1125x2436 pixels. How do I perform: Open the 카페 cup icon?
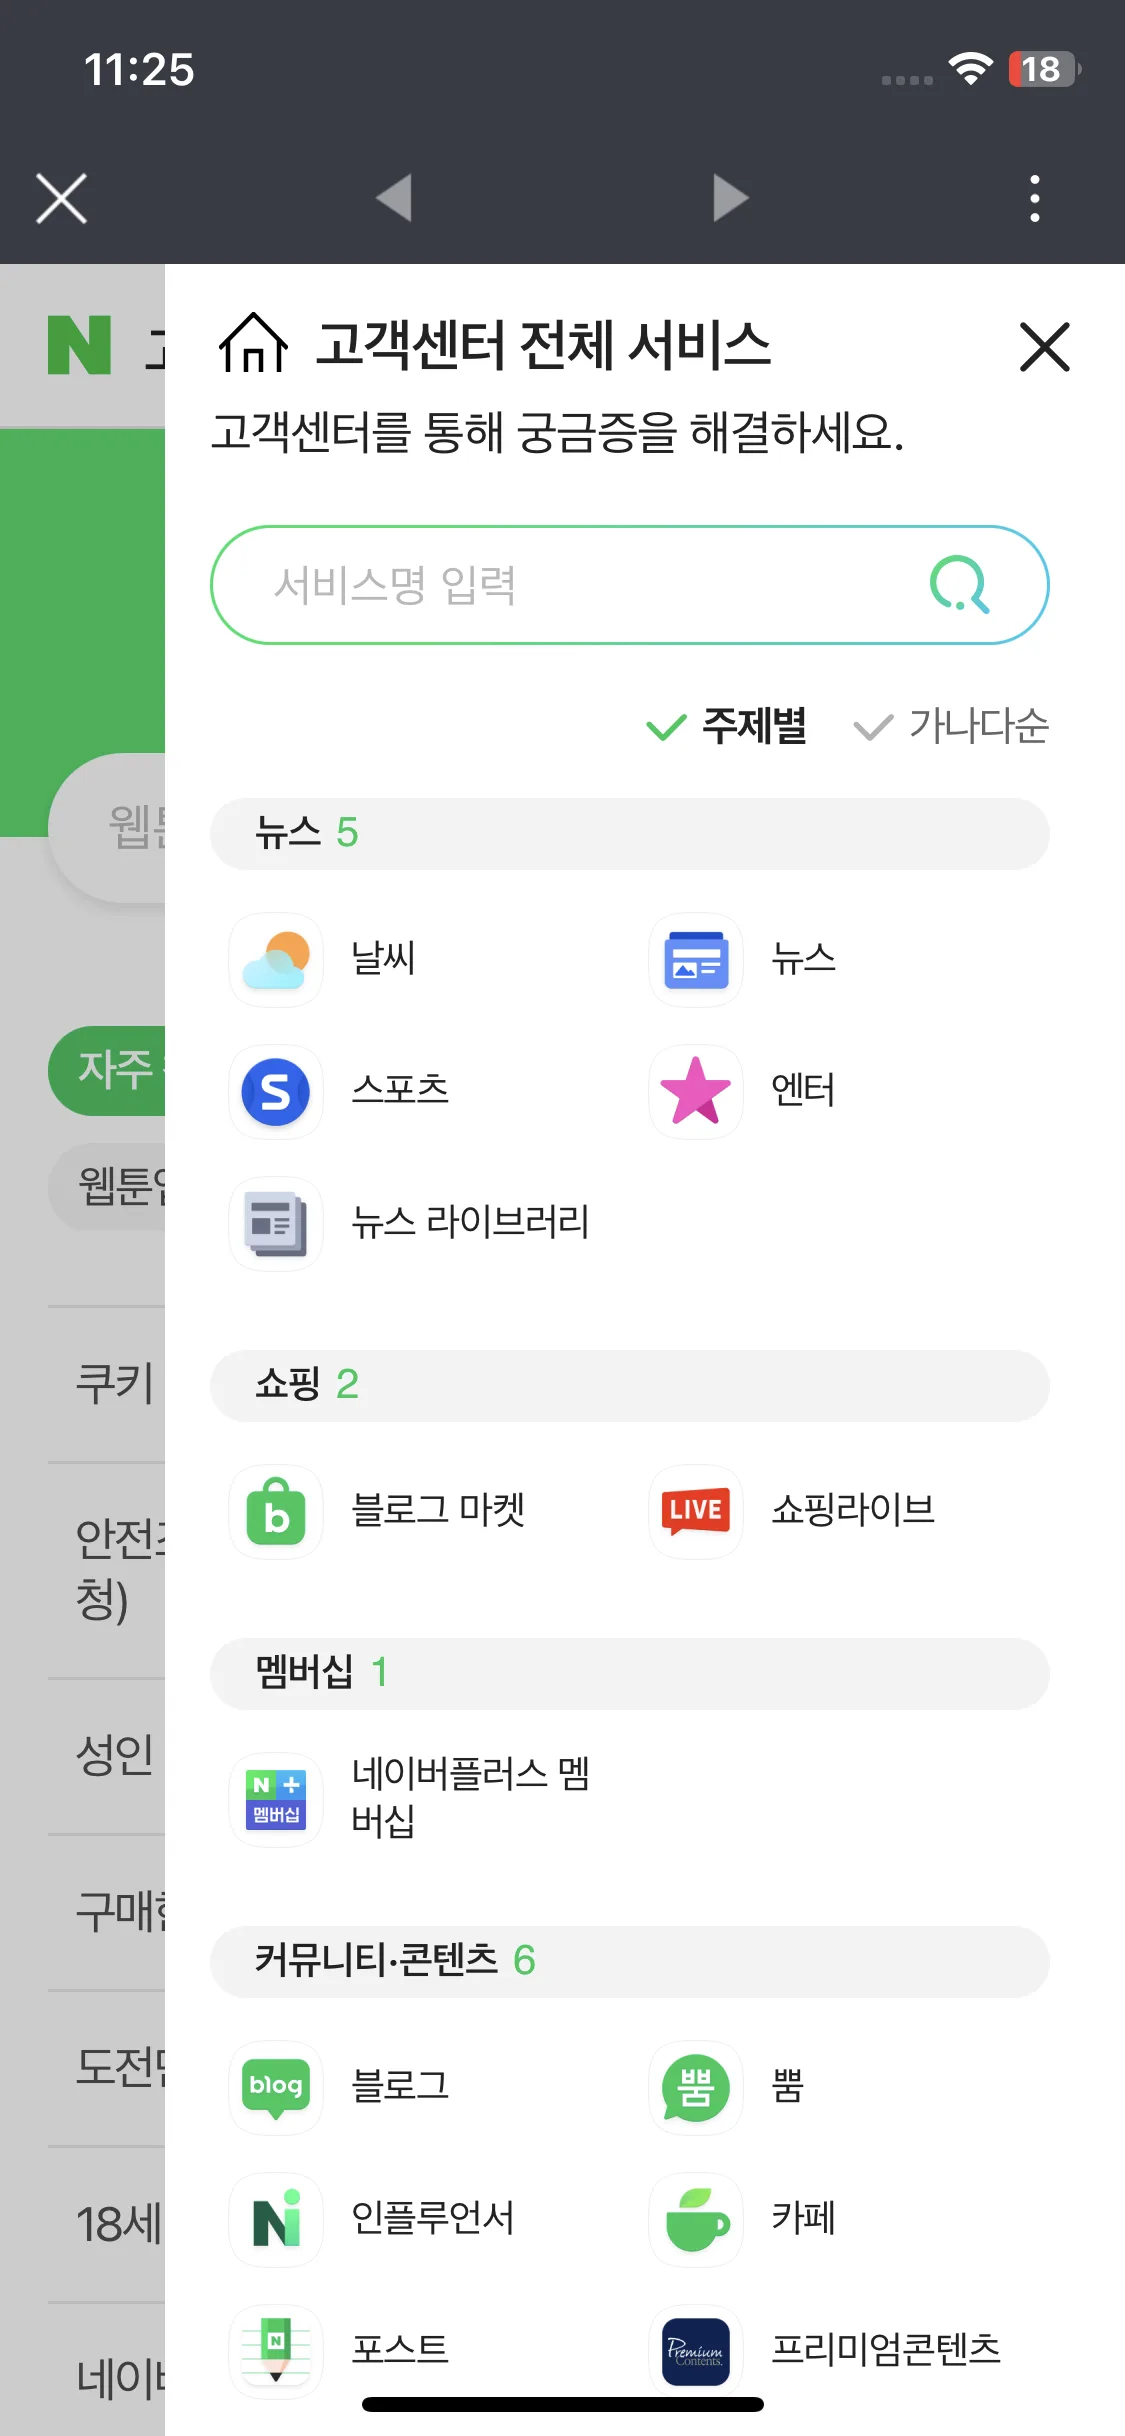coord(696,2219)
